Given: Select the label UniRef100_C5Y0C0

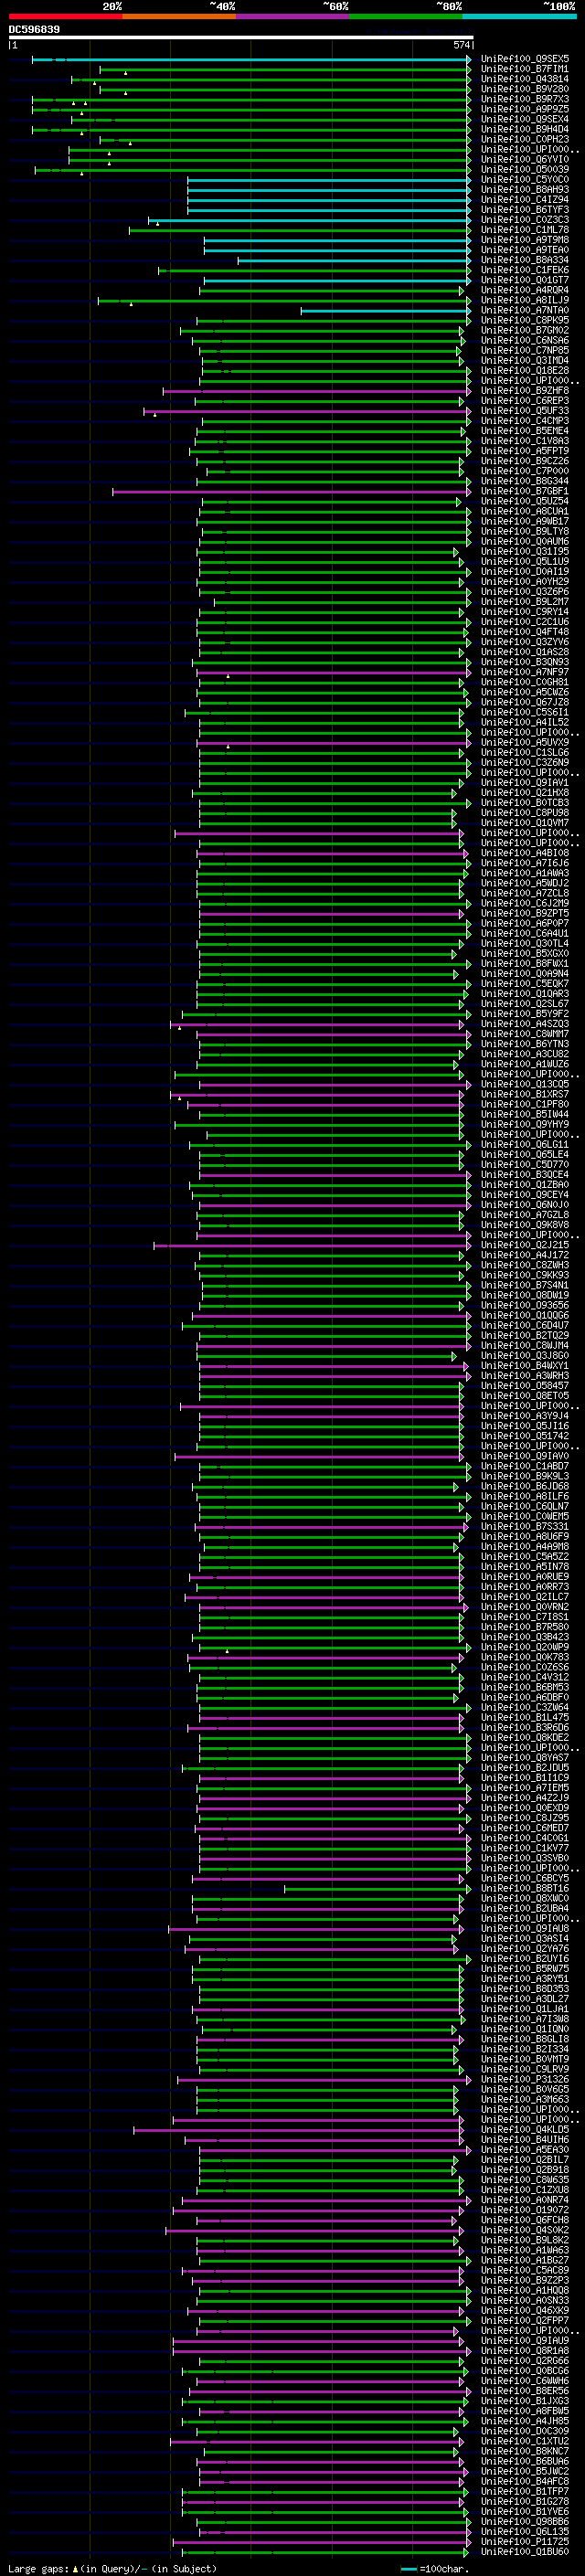Looking at the screenshot, I should [525, 180].
